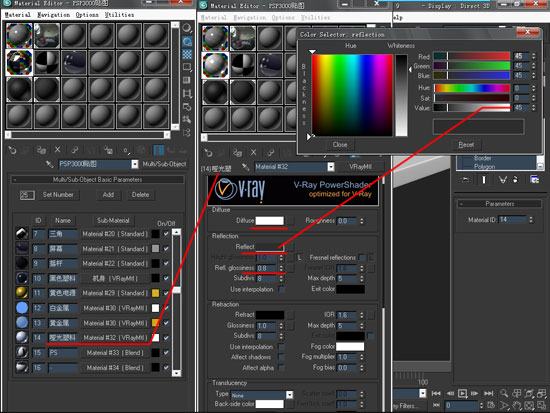Viewport: 550px width, 413px height.
Task: Toggle Show End Result in the left editor toolbar
Action: pyautogui.click(x=159, y=151)
